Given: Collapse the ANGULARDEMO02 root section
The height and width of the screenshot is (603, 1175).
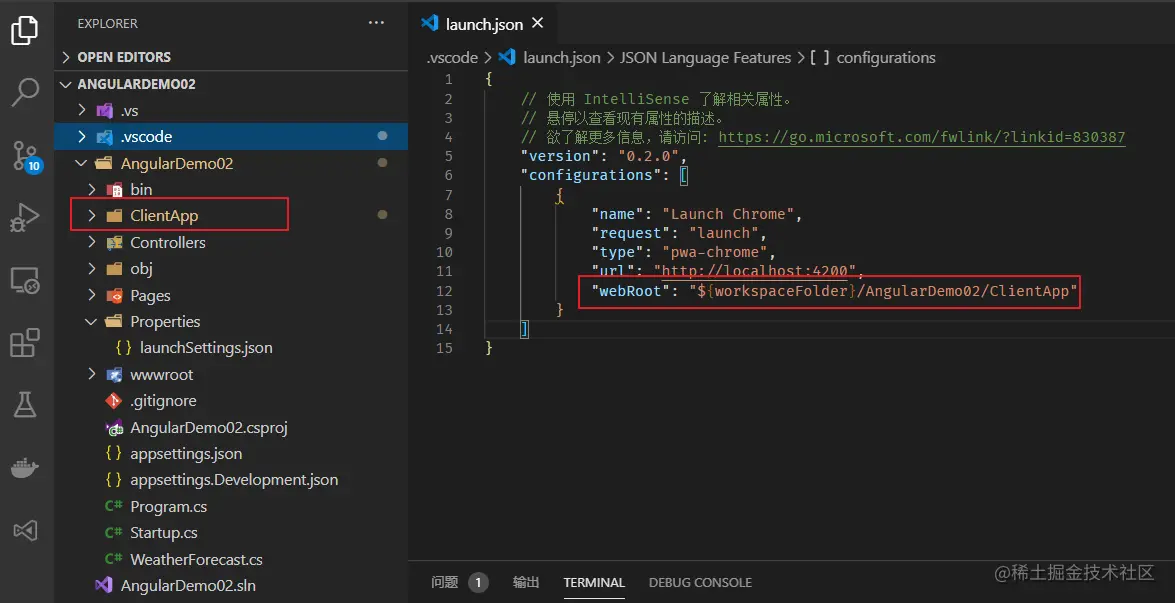Looking at the screenshot, I should 232,84.
